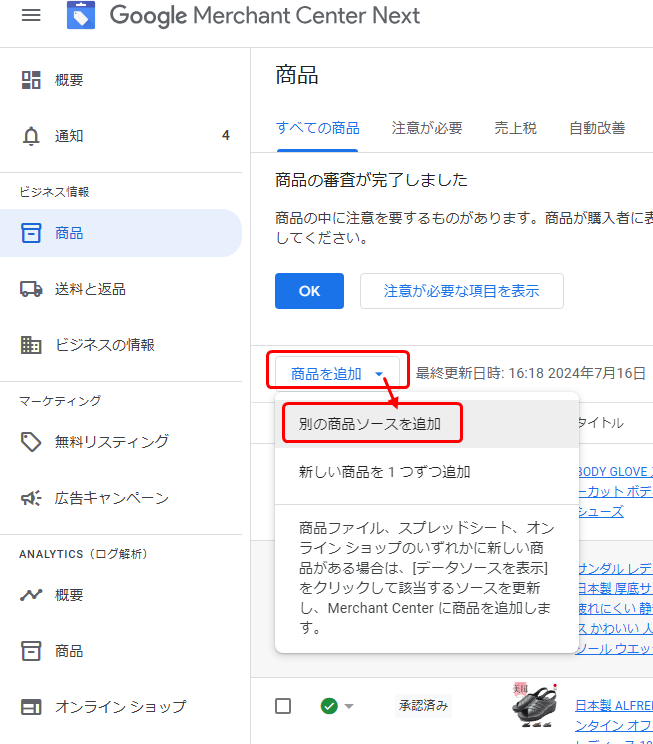Click the Google Merchant Center logo icon
The image size is (653, 744).
[x=81, y=16]
